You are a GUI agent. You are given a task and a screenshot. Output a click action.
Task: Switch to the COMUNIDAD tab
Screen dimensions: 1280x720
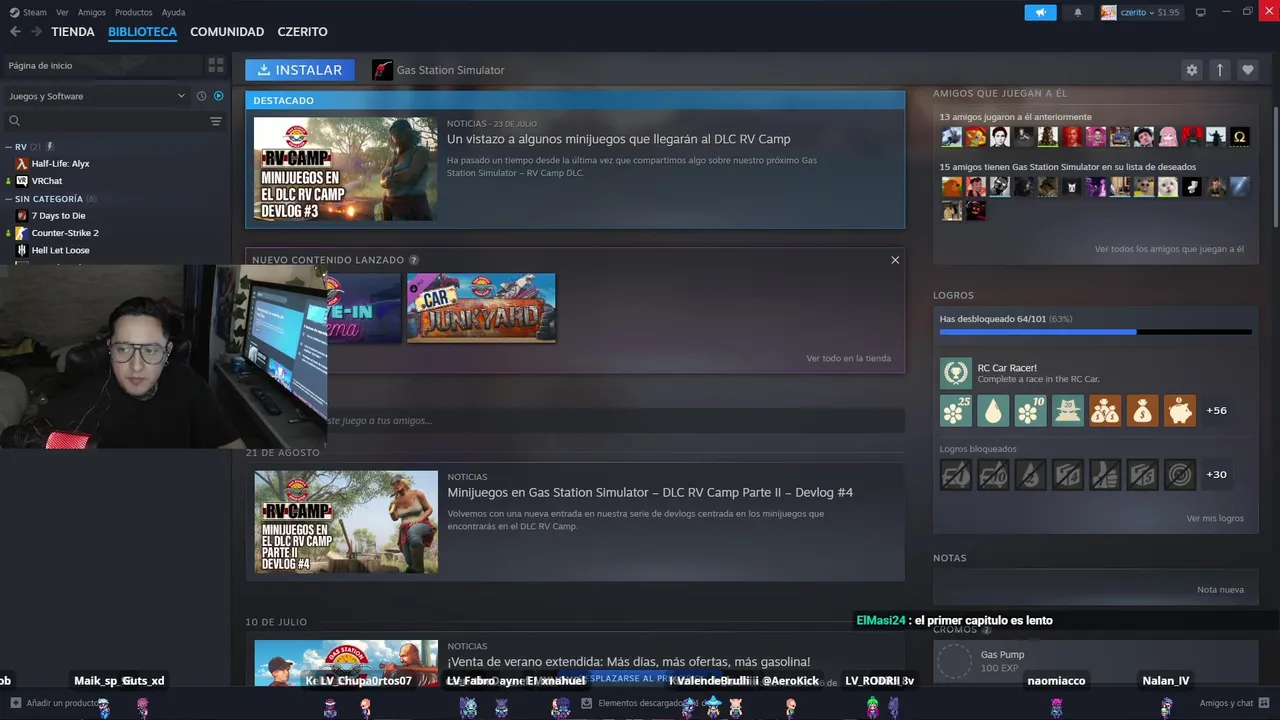click(227, 32)
